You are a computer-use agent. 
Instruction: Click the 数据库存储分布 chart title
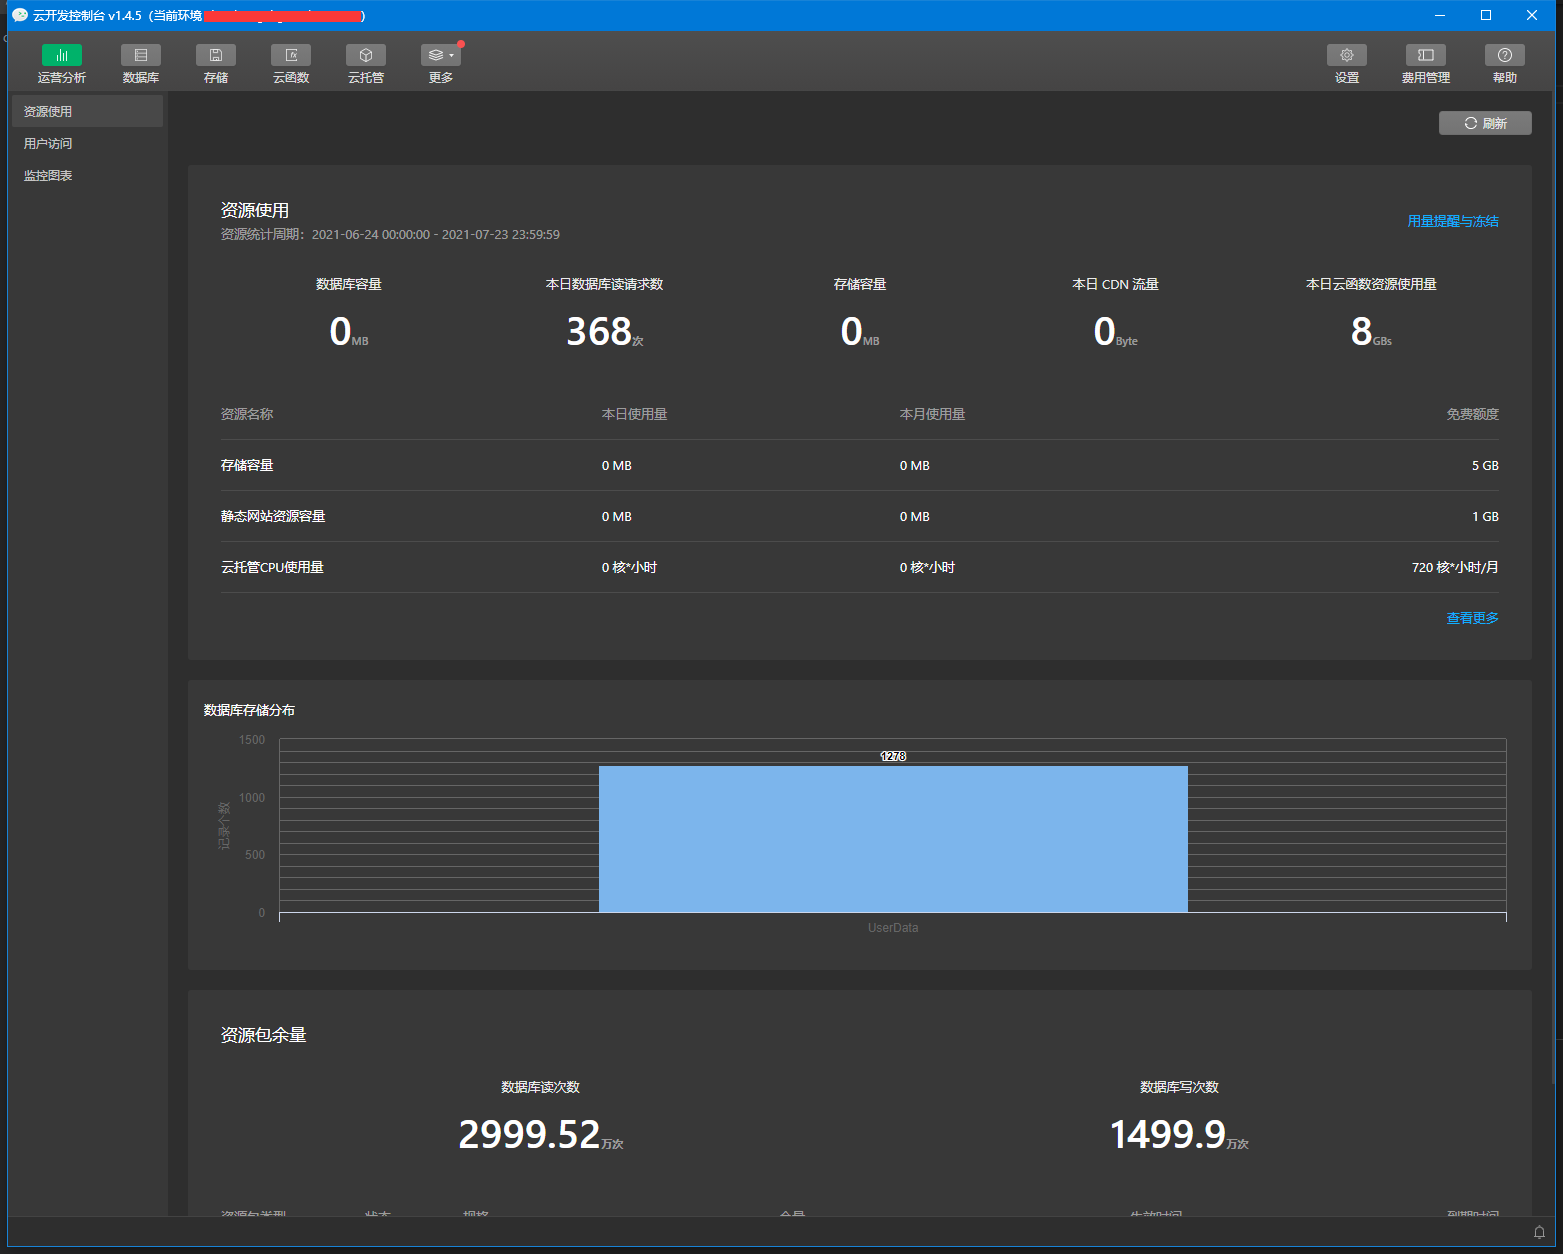pyautogui.click(x=249, y=710)
